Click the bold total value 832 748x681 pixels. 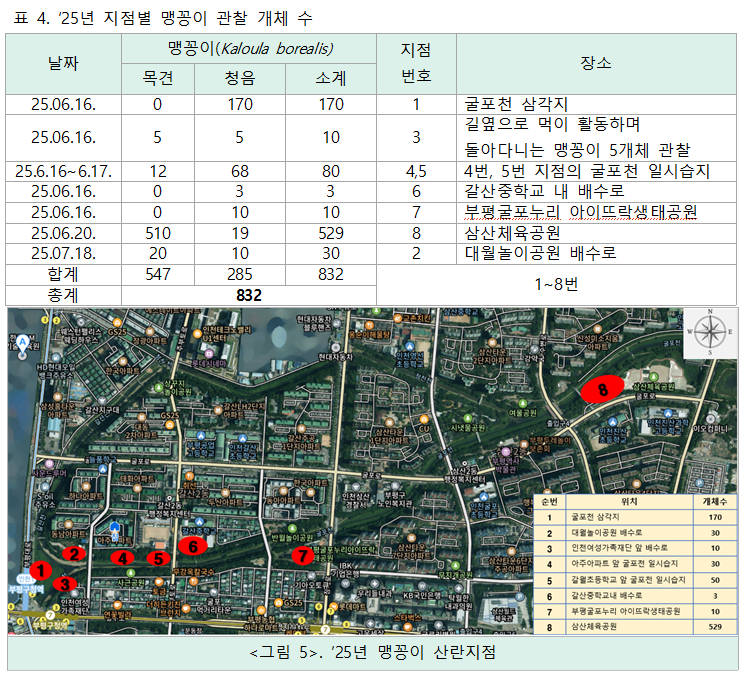tap(248, 295)
